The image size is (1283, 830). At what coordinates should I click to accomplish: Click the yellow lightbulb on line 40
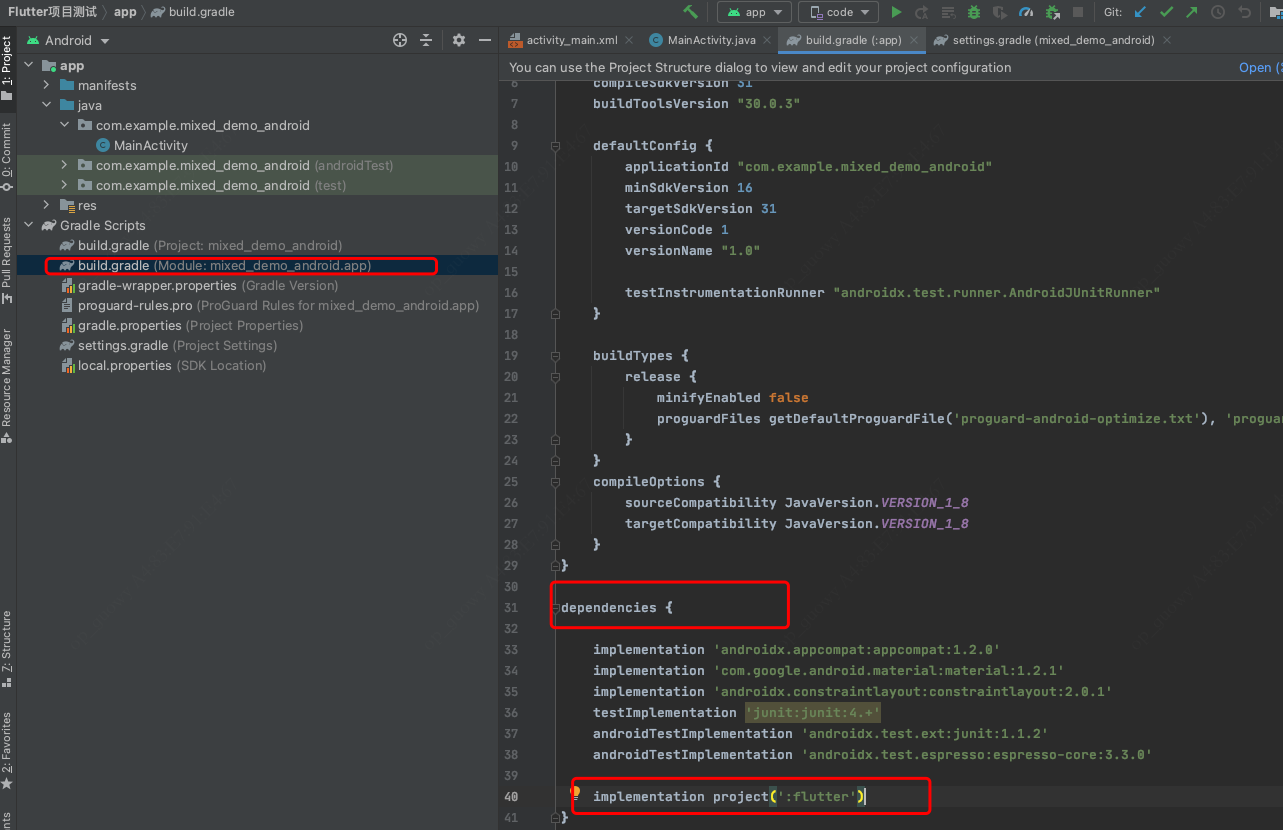pos(576,795)
